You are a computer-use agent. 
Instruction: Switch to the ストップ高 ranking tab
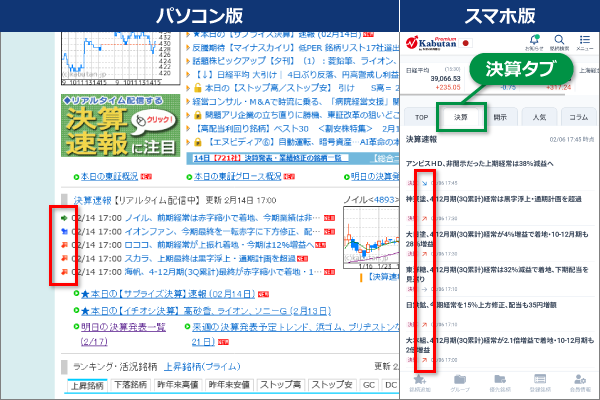(x=280, y=385)
